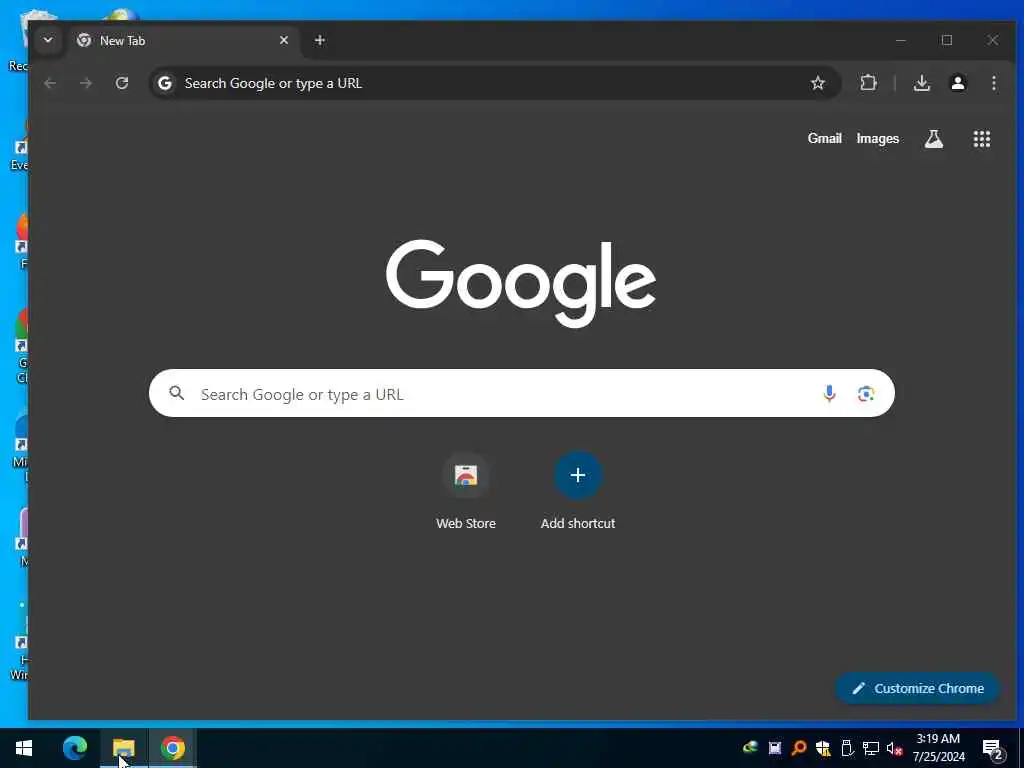This screenshot has width=1024, height=768.
Task: Click the Customize Chrome button
Action: pyautogui.click(x=918, y=688)
